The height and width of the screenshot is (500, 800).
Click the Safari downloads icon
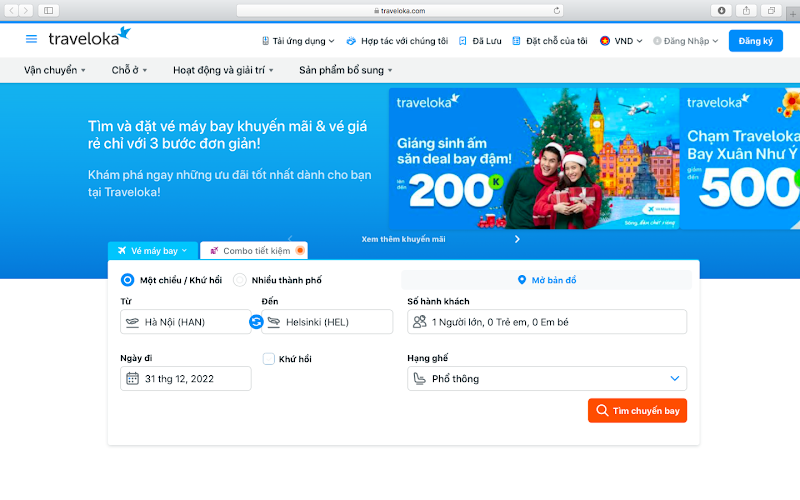(x=721, y=10)
